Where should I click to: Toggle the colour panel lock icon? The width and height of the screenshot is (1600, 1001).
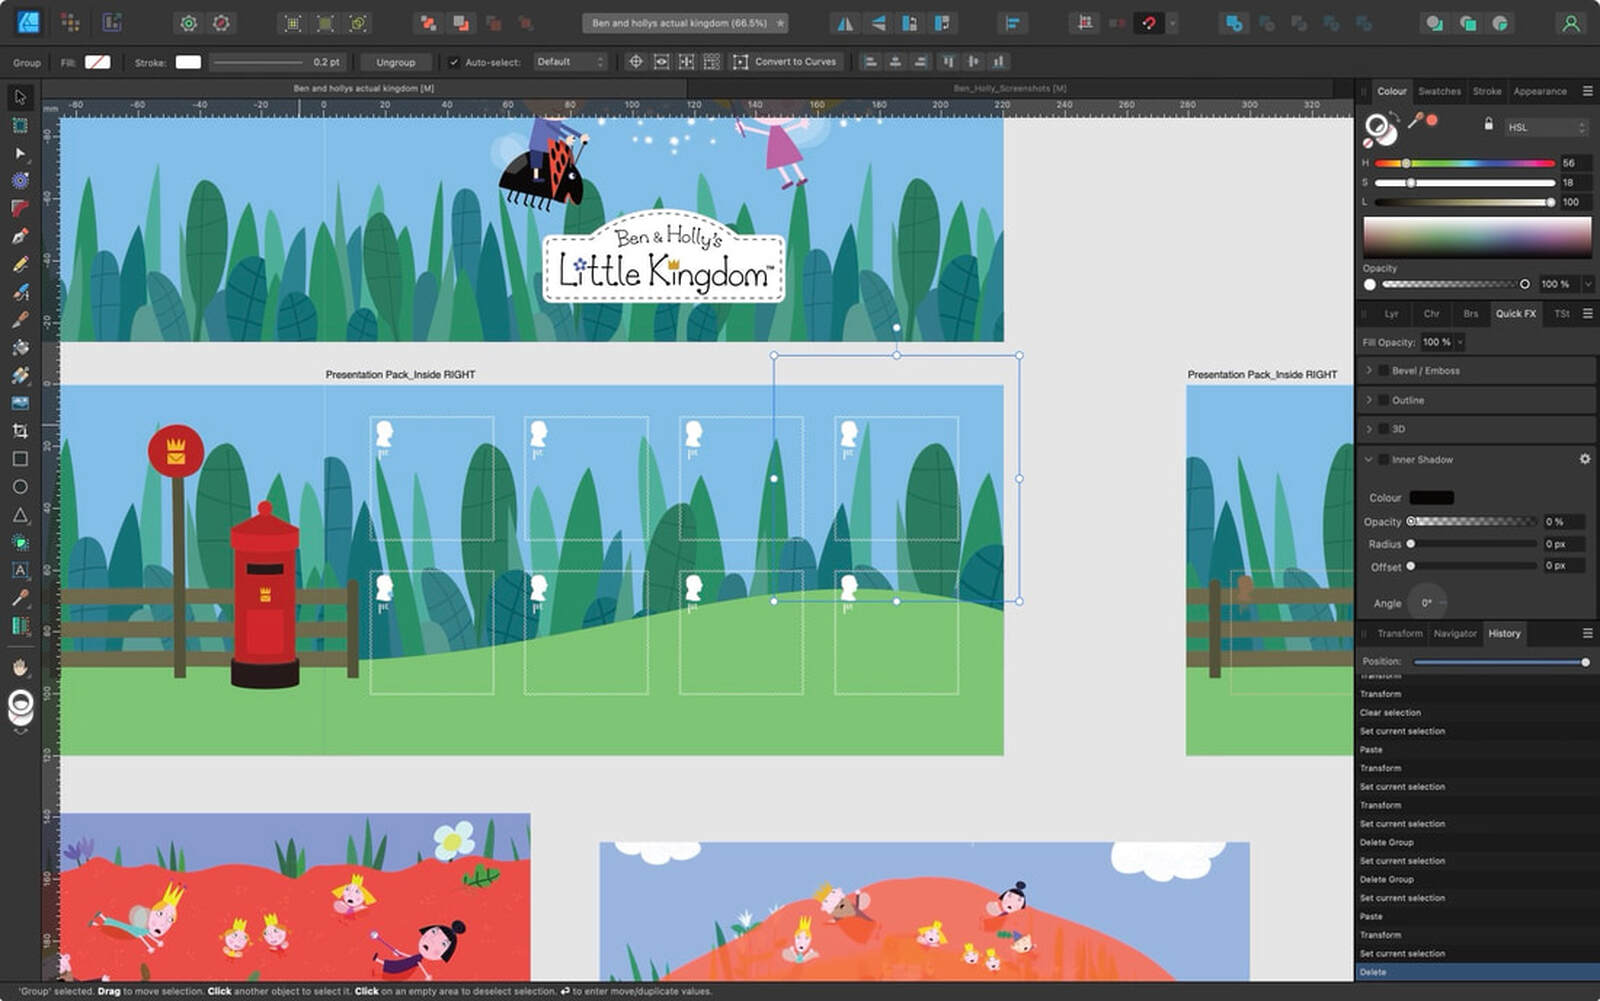point(1488,124)
